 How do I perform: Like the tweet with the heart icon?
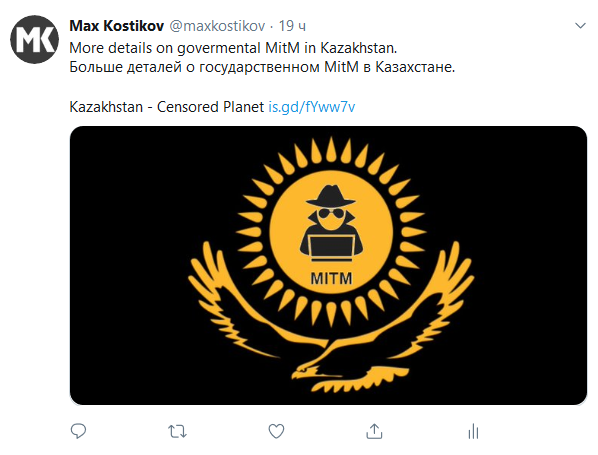coord(276,431)
